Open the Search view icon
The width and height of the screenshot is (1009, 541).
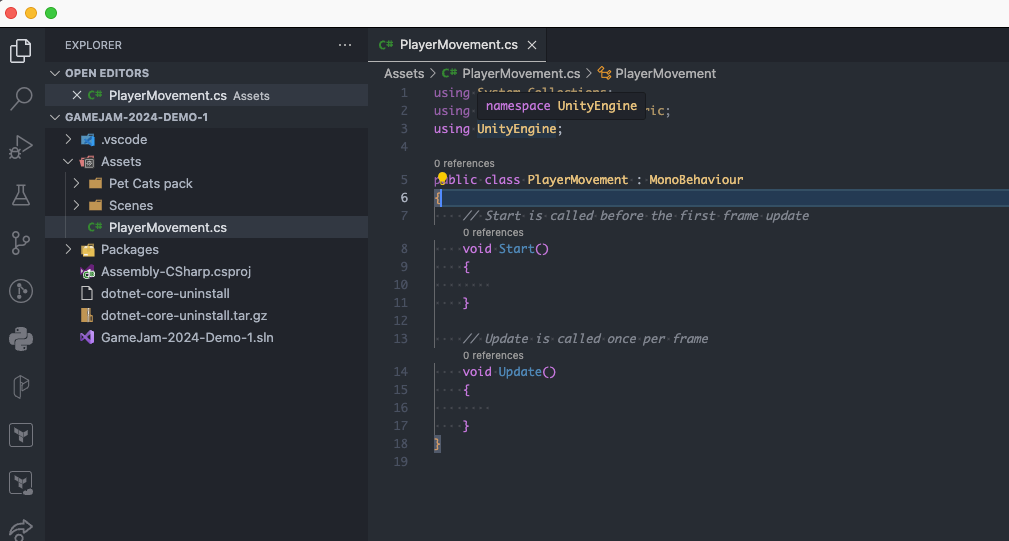coord(22,98)
